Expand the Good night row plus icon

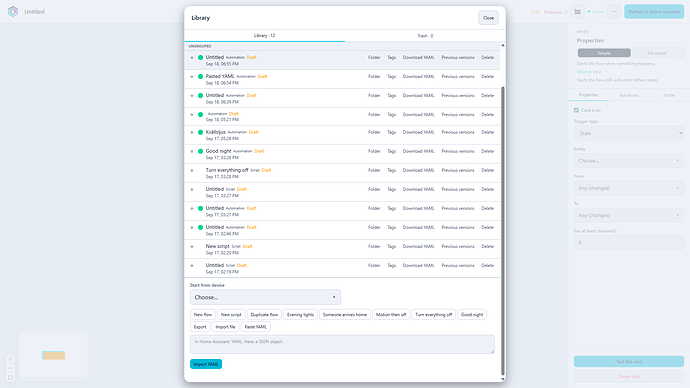192,151
